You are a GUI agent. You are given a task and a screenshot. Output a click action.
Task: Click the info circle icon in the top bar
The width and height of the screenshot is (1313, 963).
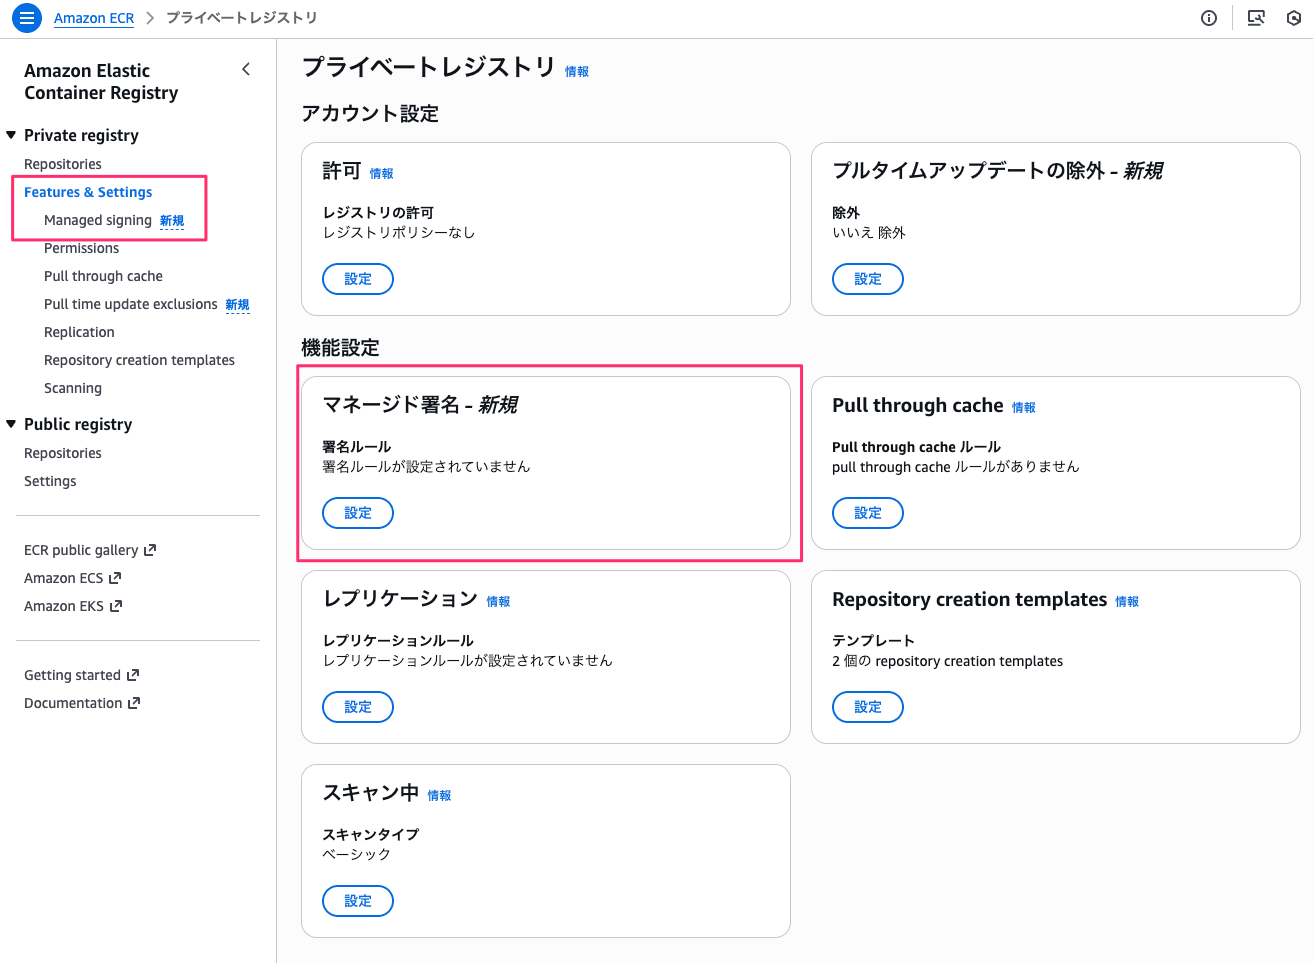(1209, 18)
